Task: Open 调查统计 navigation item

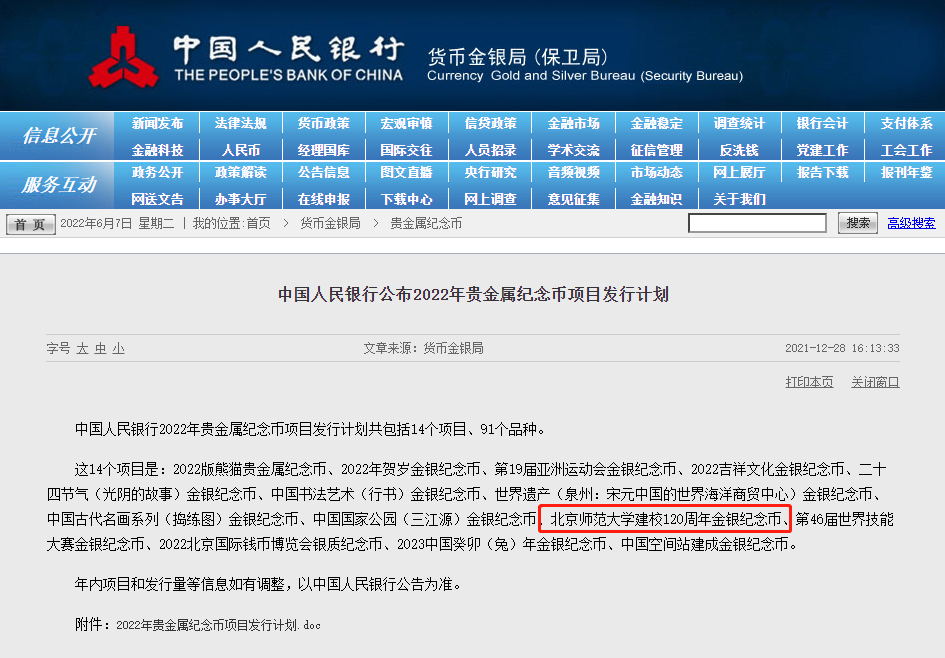Action: (739, 124)
